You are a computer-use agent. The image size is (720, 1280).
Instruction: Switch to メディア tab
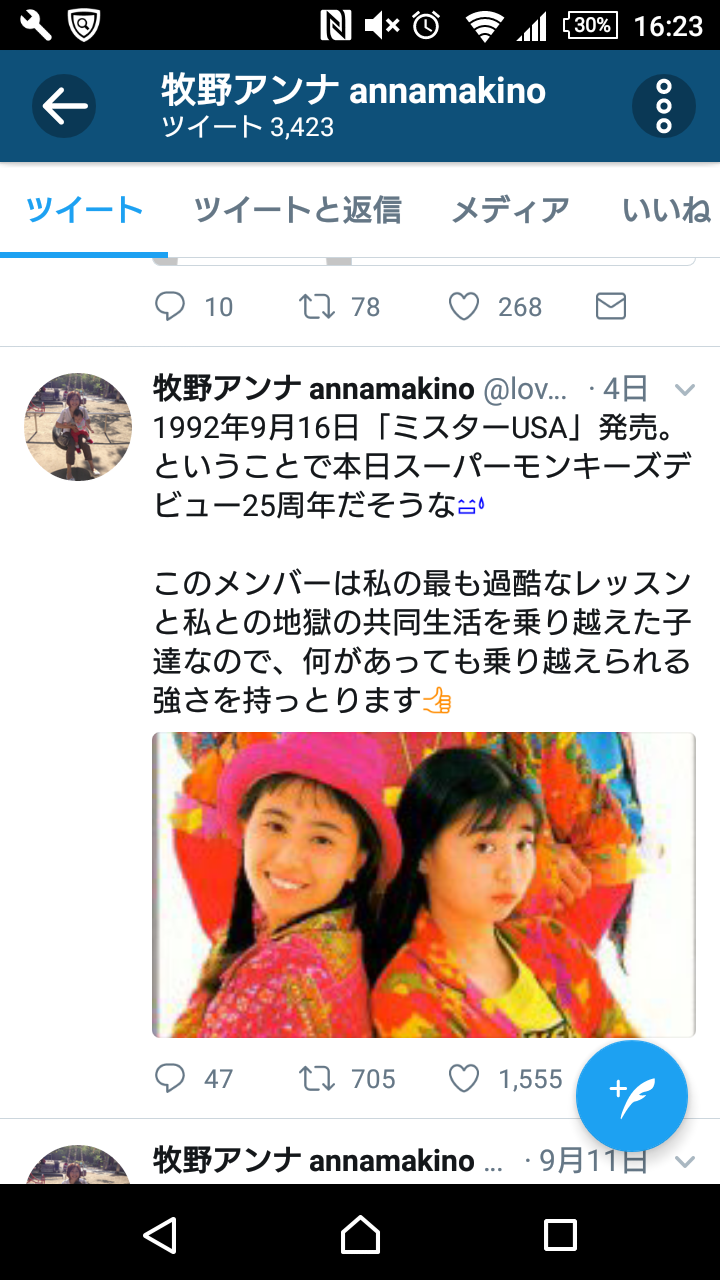[x=511, y=210]
